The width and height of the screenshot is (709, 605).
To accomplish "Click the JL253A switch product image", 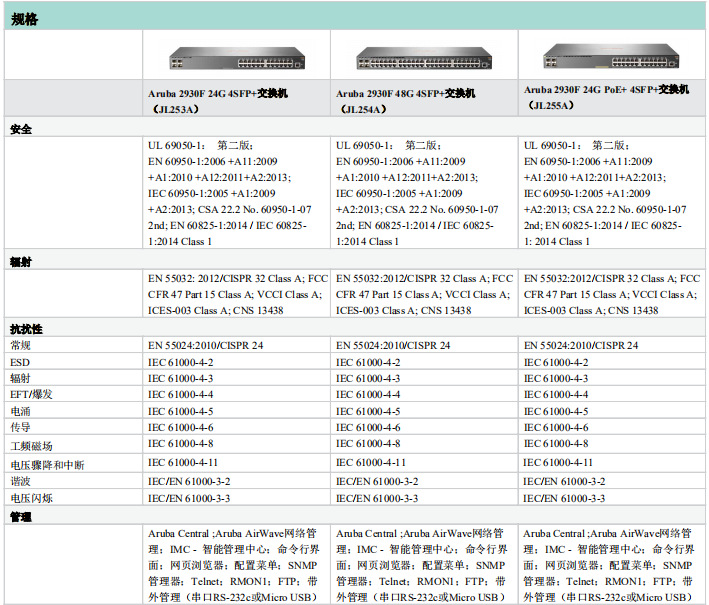I will tap(237, 59).
